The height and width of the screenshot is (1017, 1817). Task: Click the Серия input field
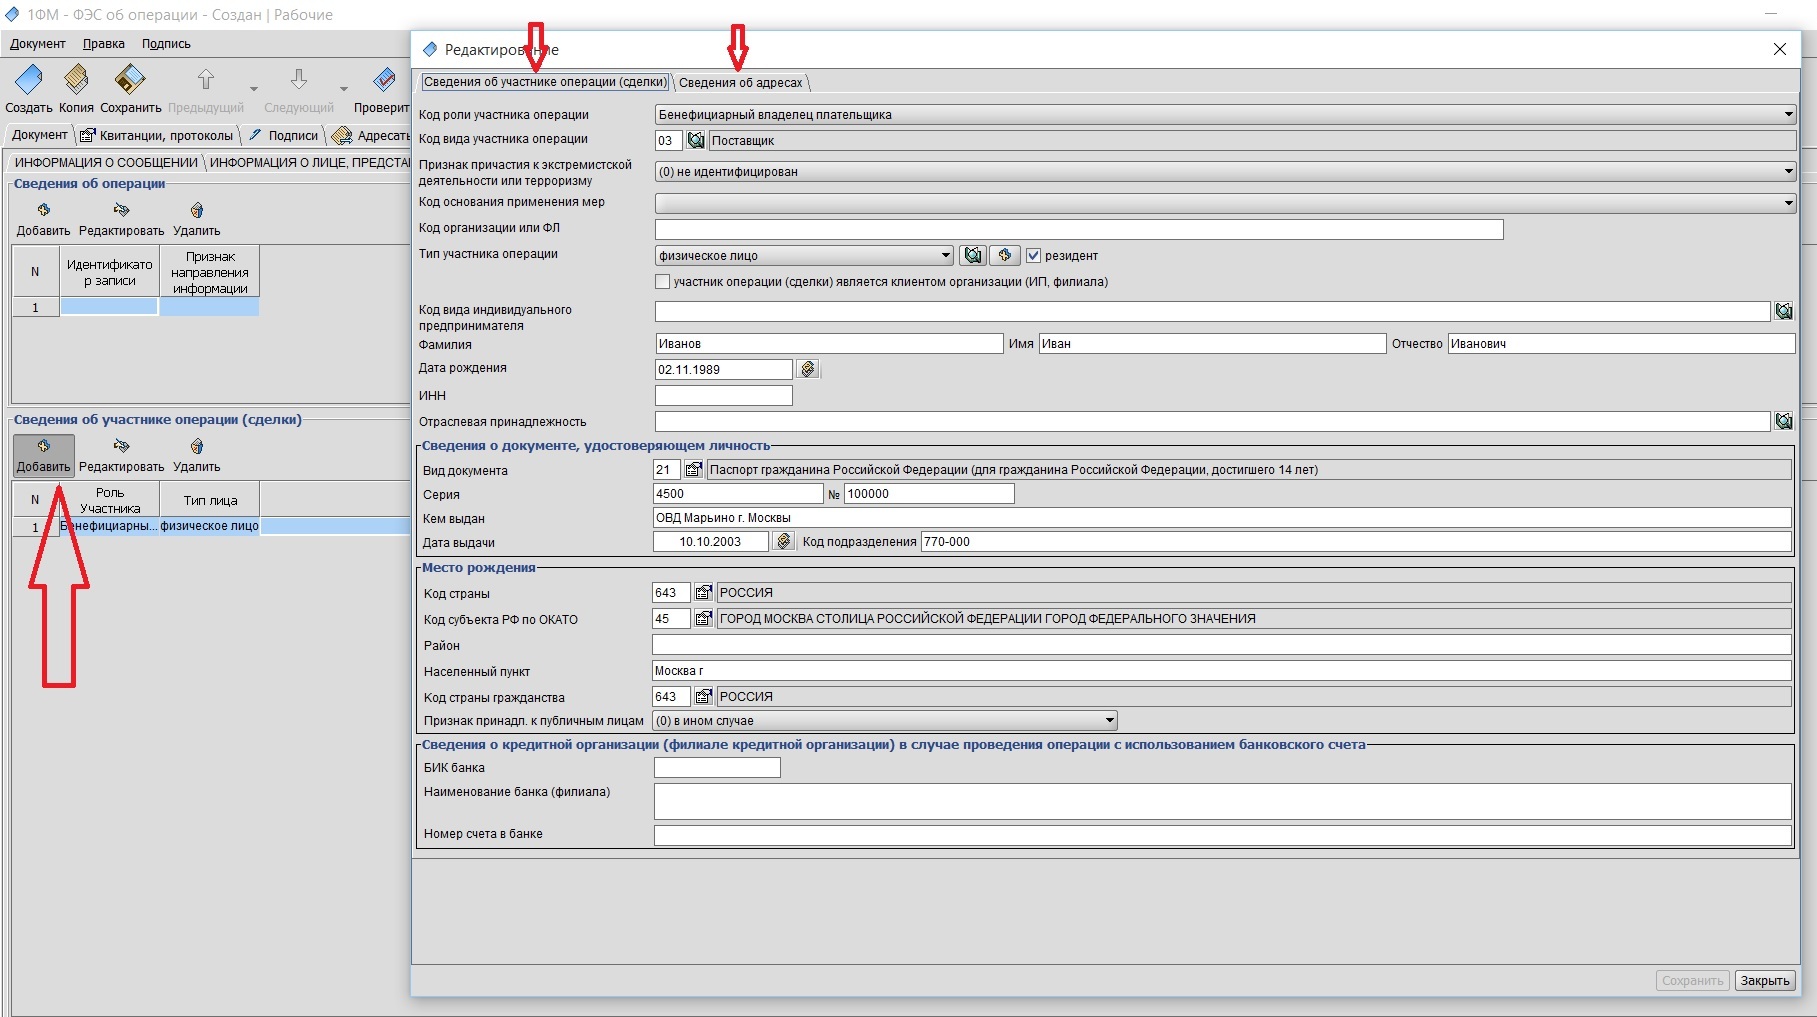click(738, 493)
